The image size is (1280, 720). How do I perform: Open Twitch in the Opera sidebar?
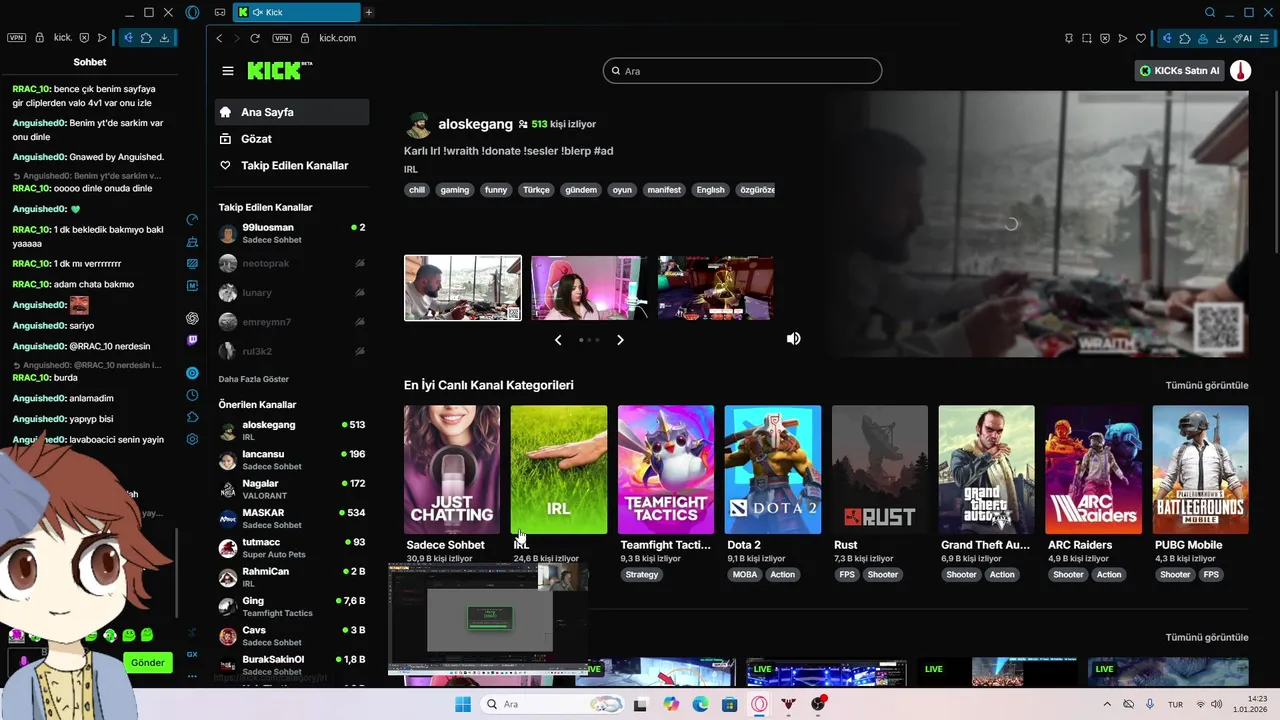pyautogui.click(x=192, y=340)
